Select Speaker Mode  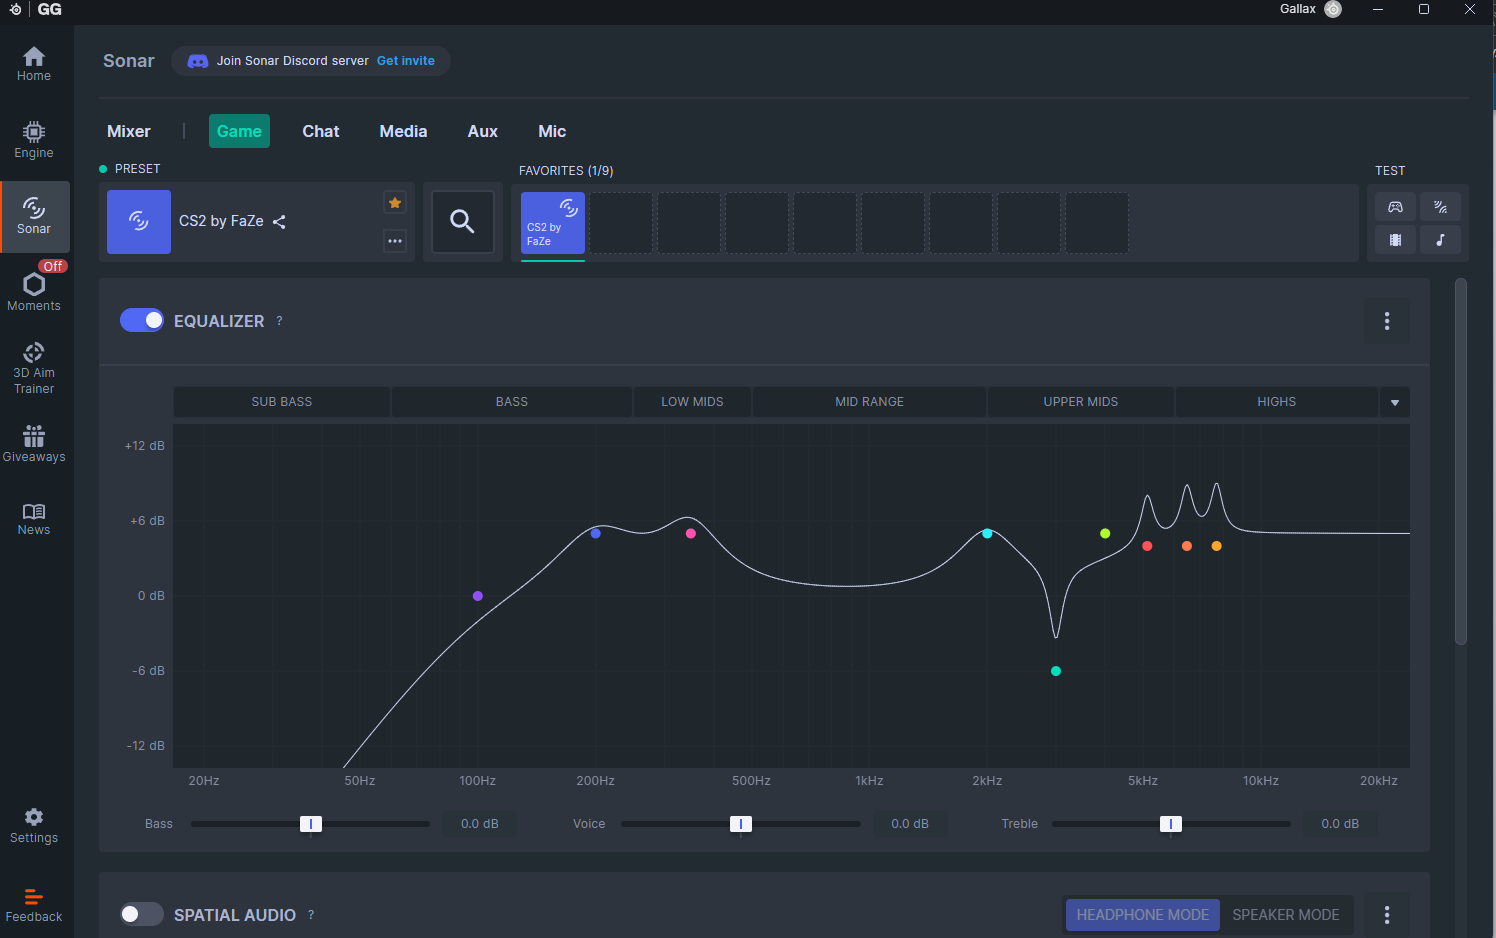(x=1286, y=915)
